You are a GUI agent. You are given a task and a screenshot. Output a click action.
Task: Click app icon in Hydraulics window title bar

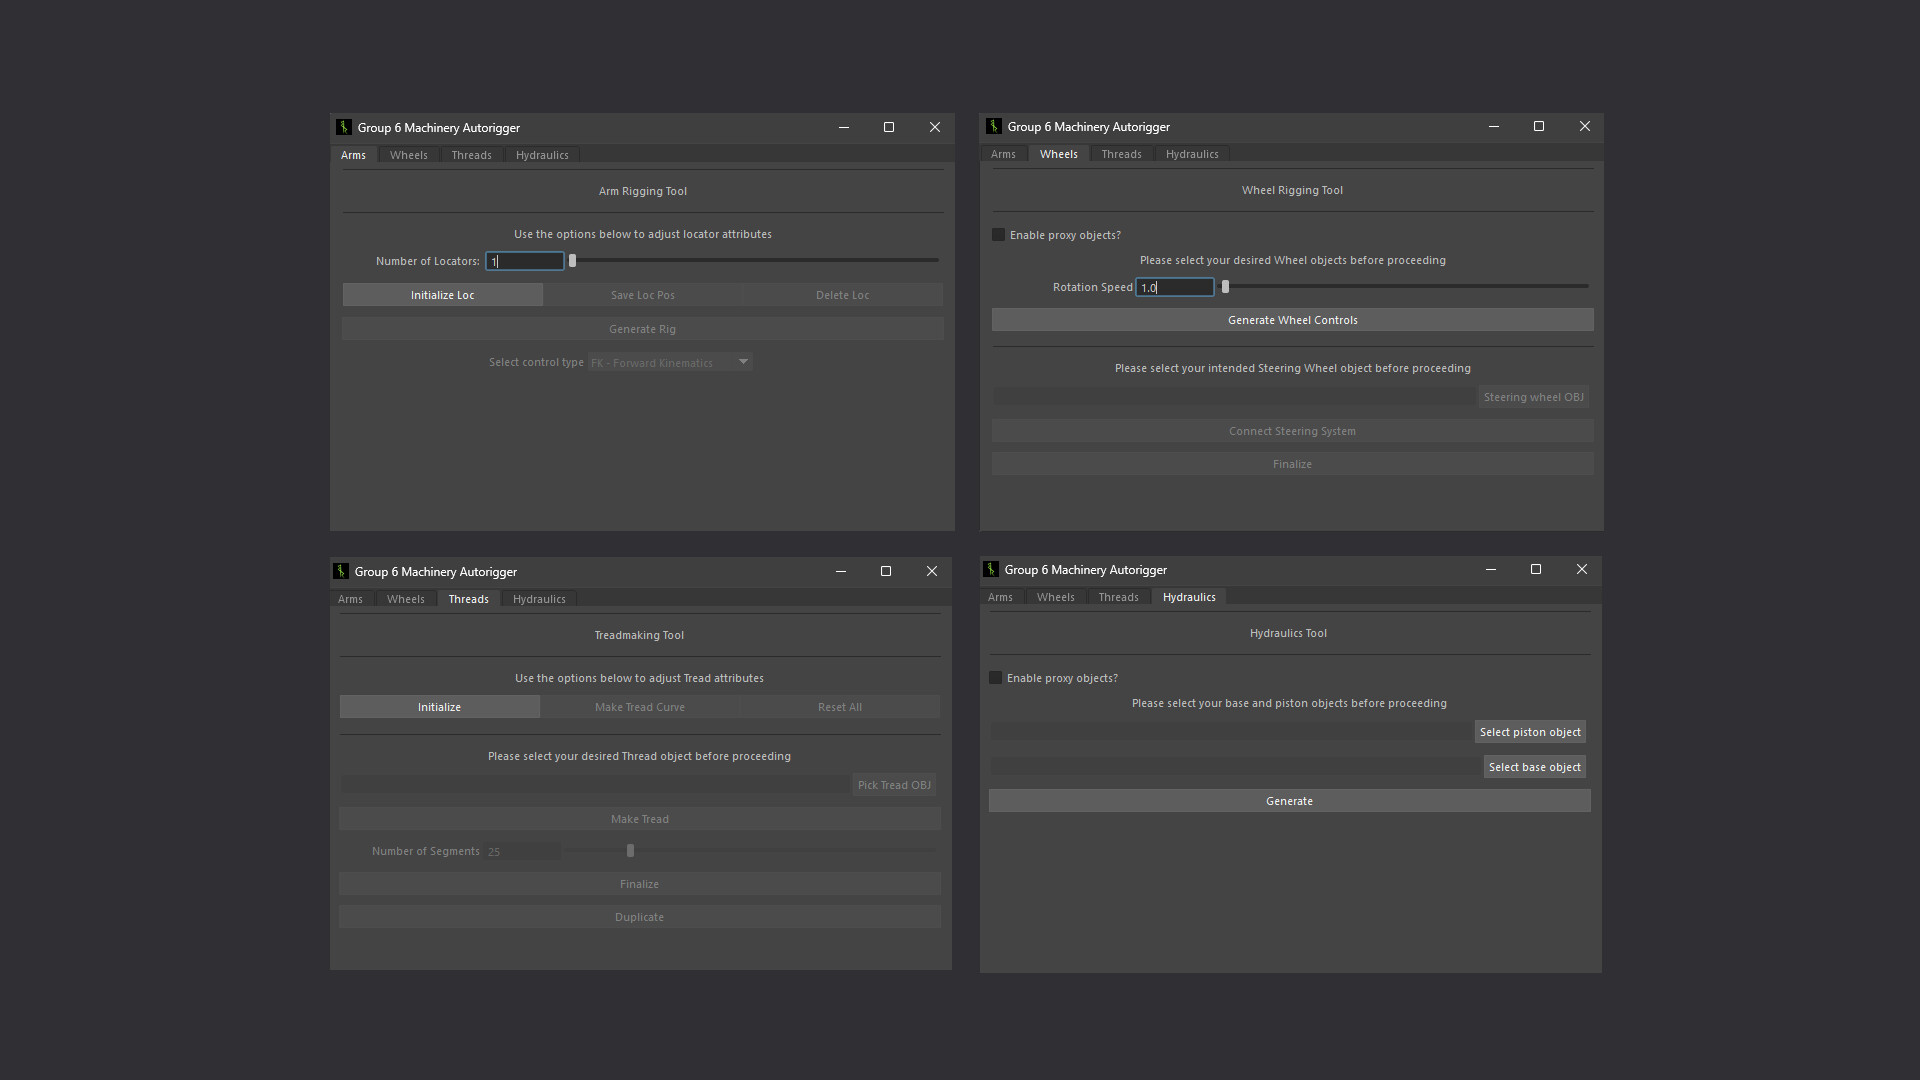point(991,569)
